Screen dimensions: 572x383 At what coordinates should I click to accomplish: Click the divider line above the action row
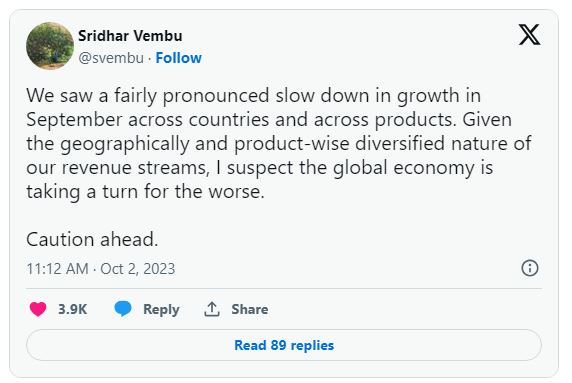(x=284, y=289)
